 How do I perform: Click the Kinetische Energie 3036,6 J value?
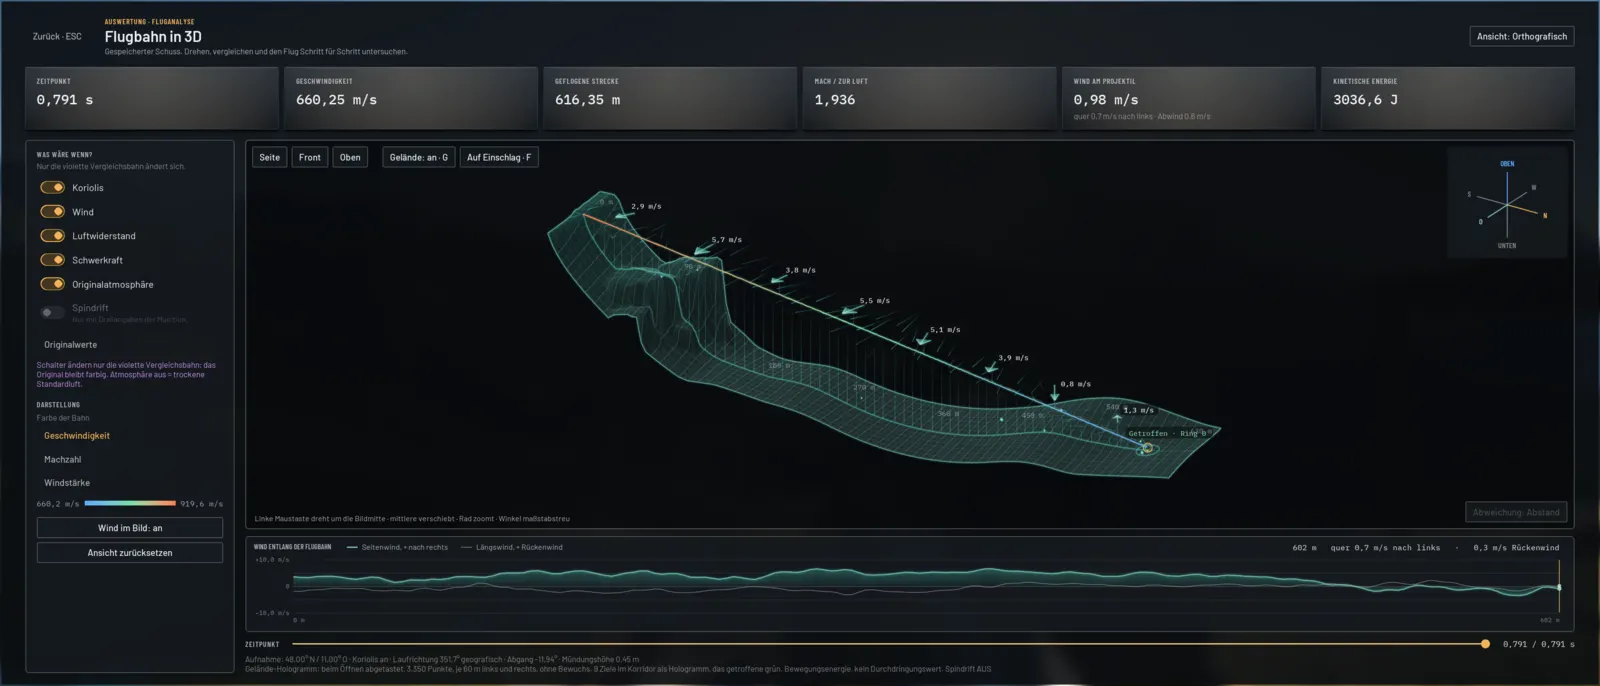1366,100
